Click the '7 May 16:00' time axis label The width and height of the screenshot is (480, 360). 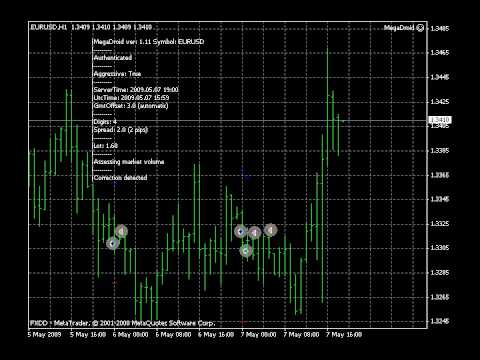pos(344,334)
